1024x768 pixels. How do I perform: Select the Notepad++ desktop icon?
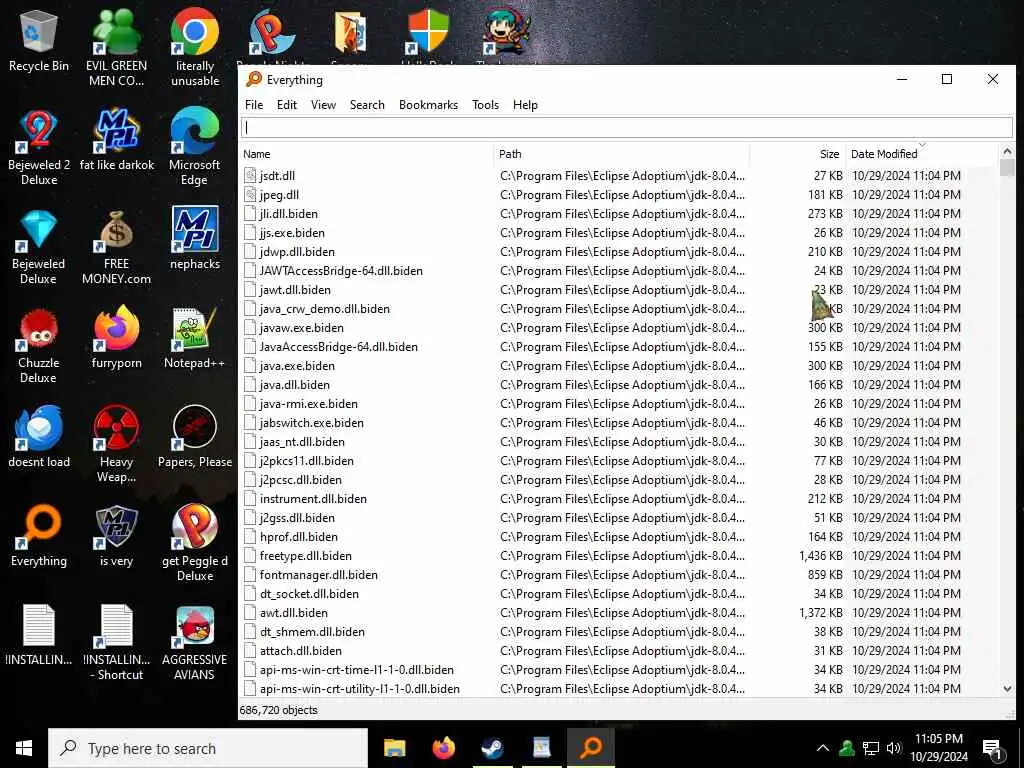tap(195, 338)
